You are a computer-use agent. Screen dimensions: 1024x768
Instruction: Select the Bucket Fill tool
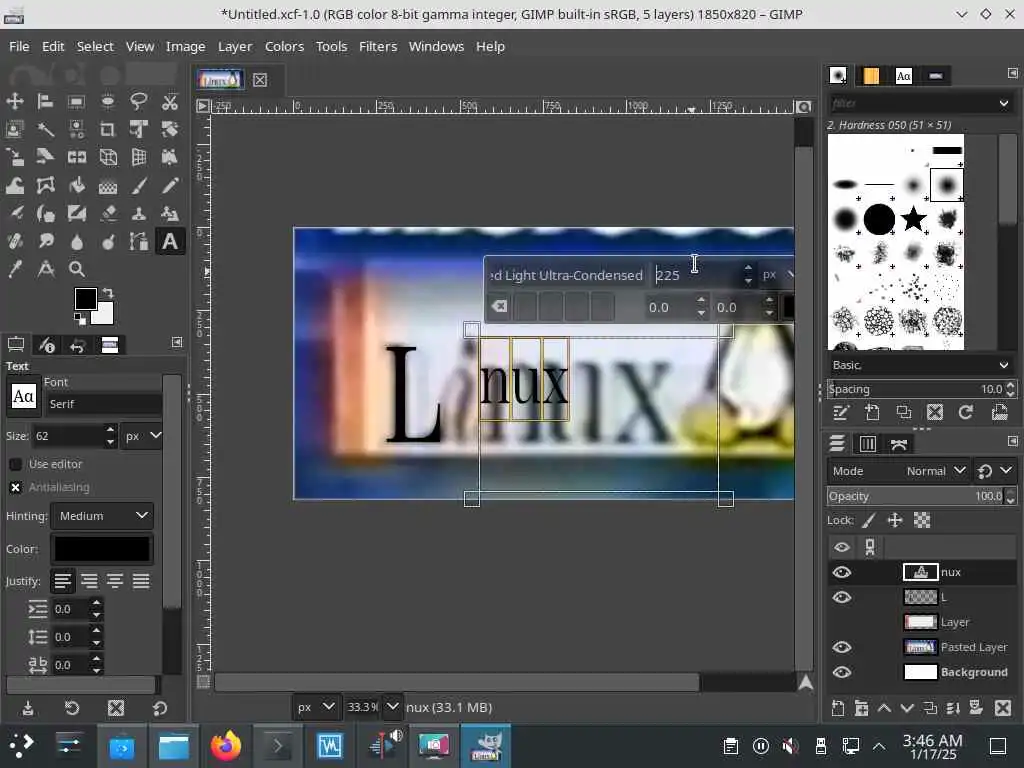point(76,185)
